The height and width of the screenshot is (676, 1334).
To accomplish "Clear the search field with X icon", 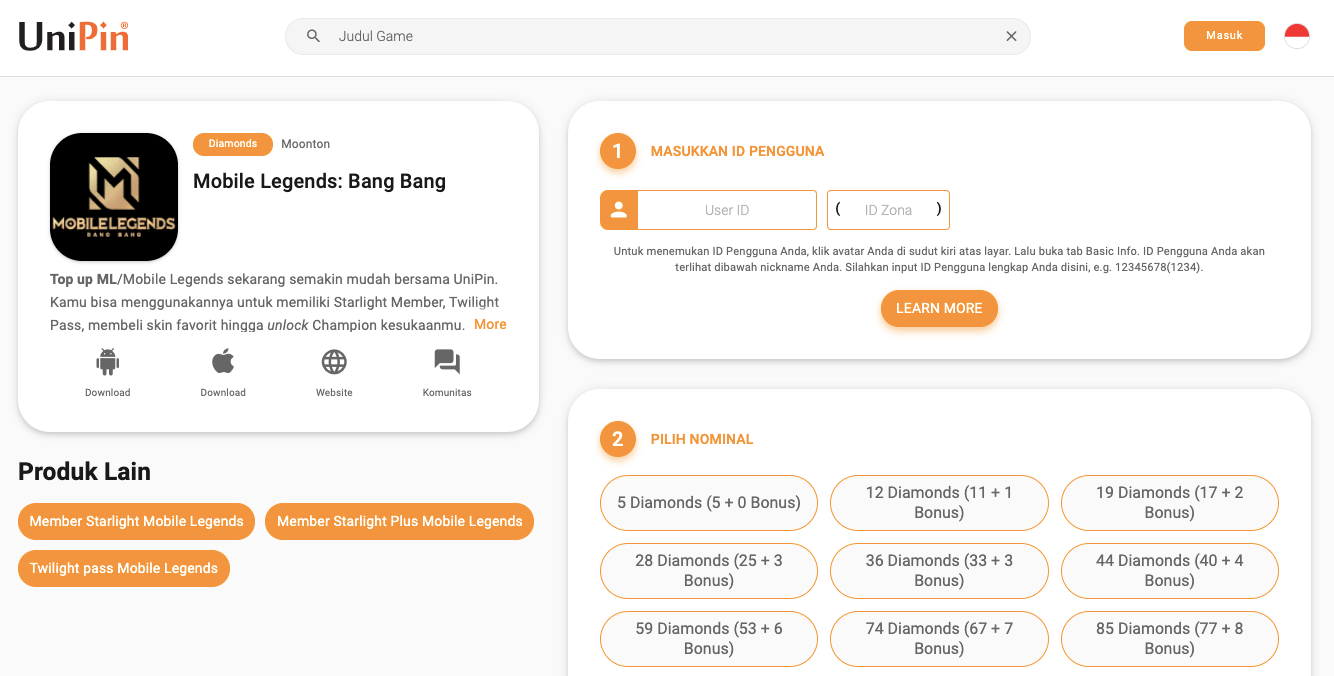I will coord(1011,36).
